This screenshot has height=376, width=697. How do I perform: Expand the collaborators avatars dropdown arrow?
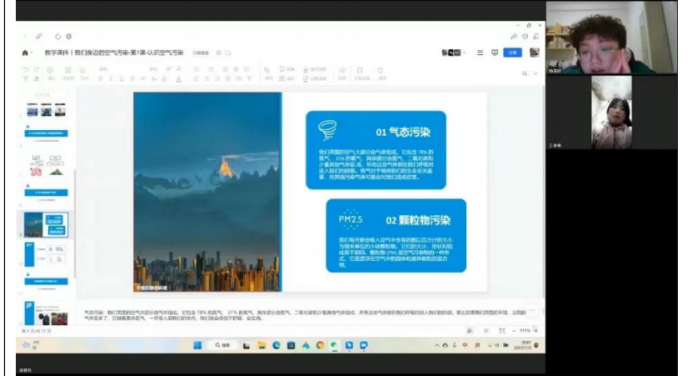point(465,53)
